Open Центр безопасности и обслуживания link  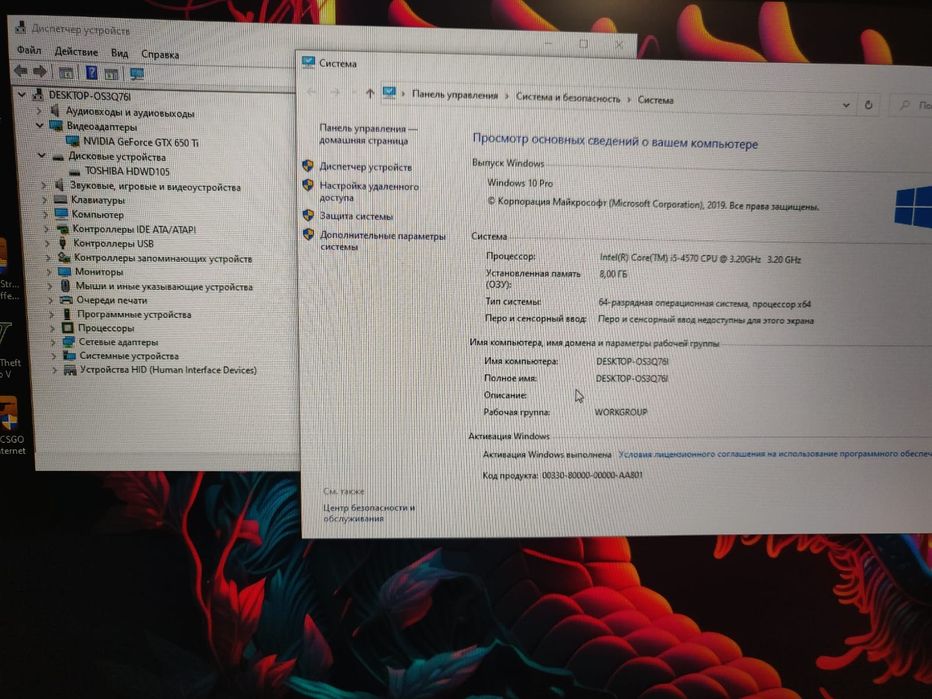369,513
